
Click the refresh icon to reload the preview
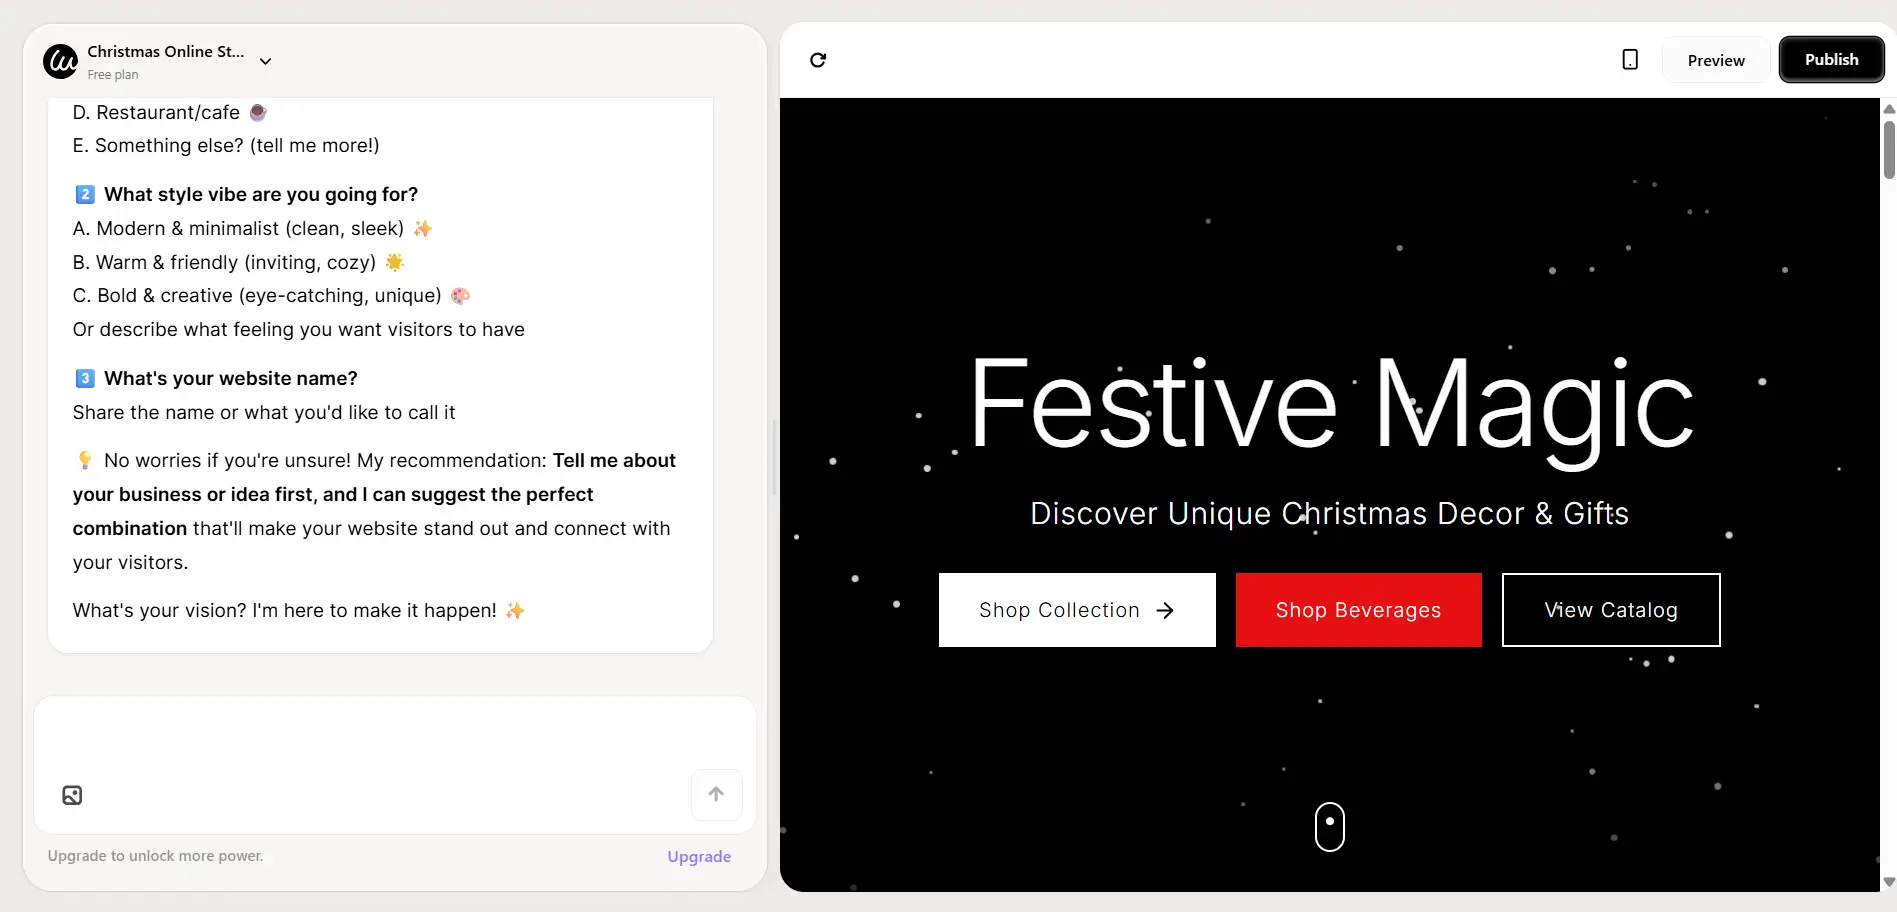tap(818, 60)
